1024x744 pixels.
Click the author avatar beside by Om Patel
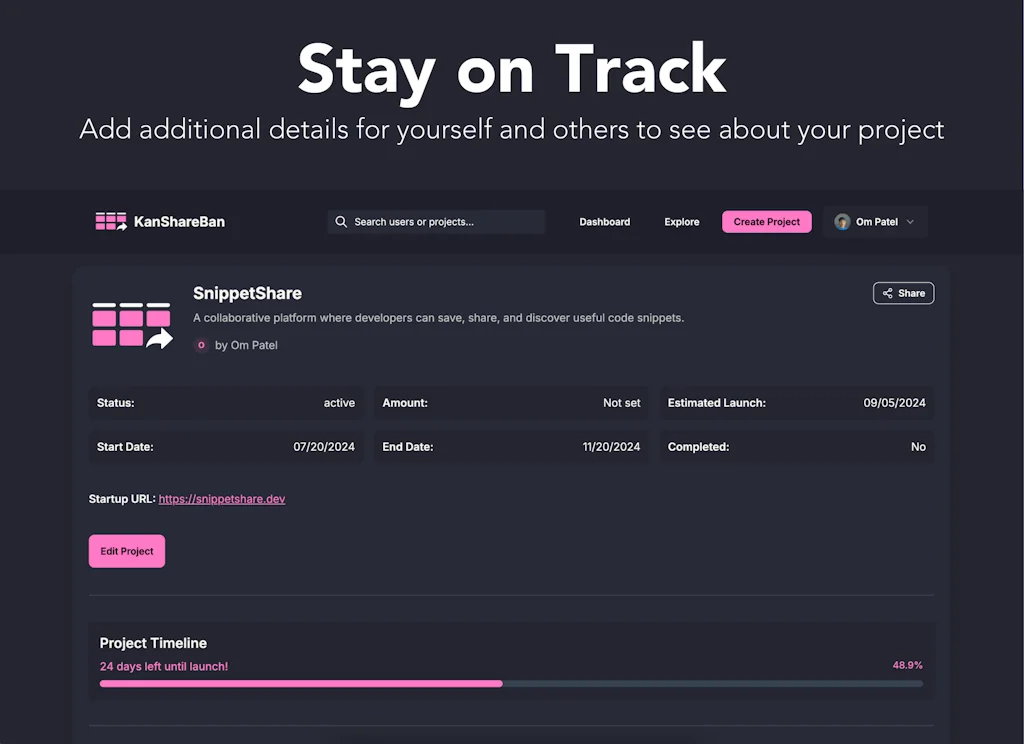[x=201, y=345]
